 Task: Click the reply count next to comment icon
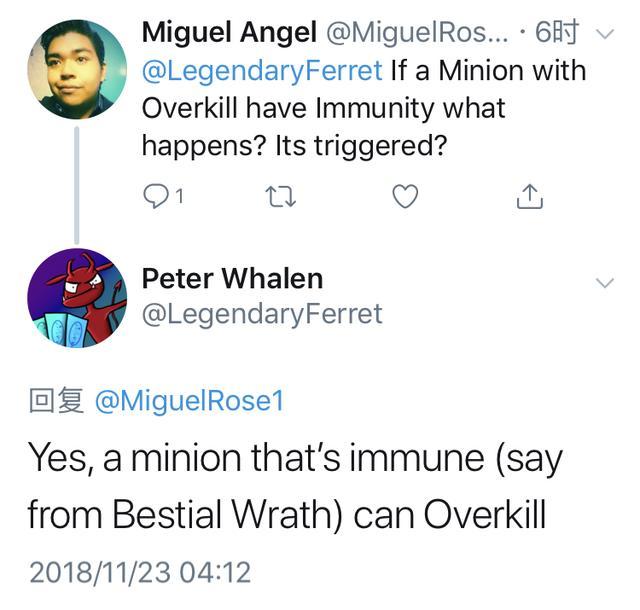[178, 198]
